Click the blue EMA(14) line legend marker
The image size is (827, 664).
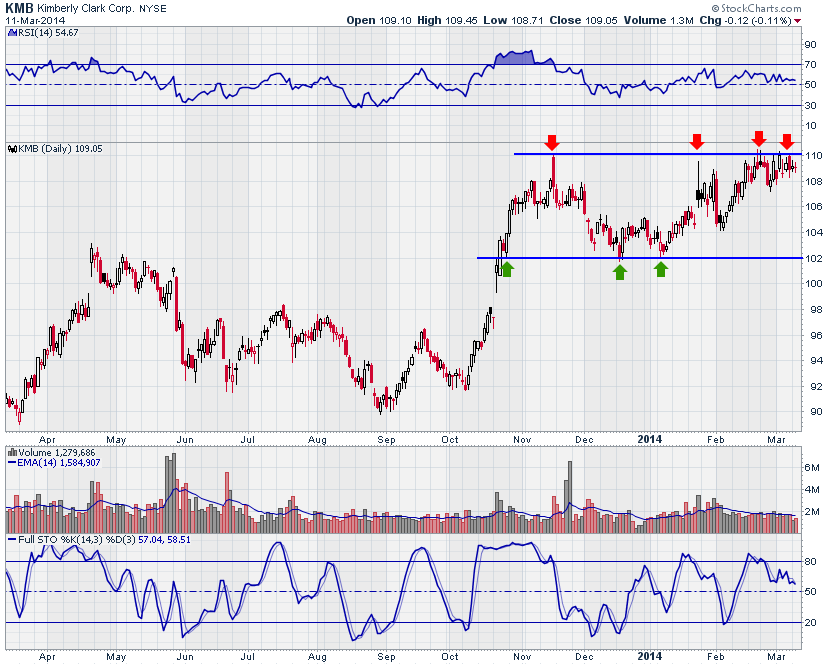[12, 463]
